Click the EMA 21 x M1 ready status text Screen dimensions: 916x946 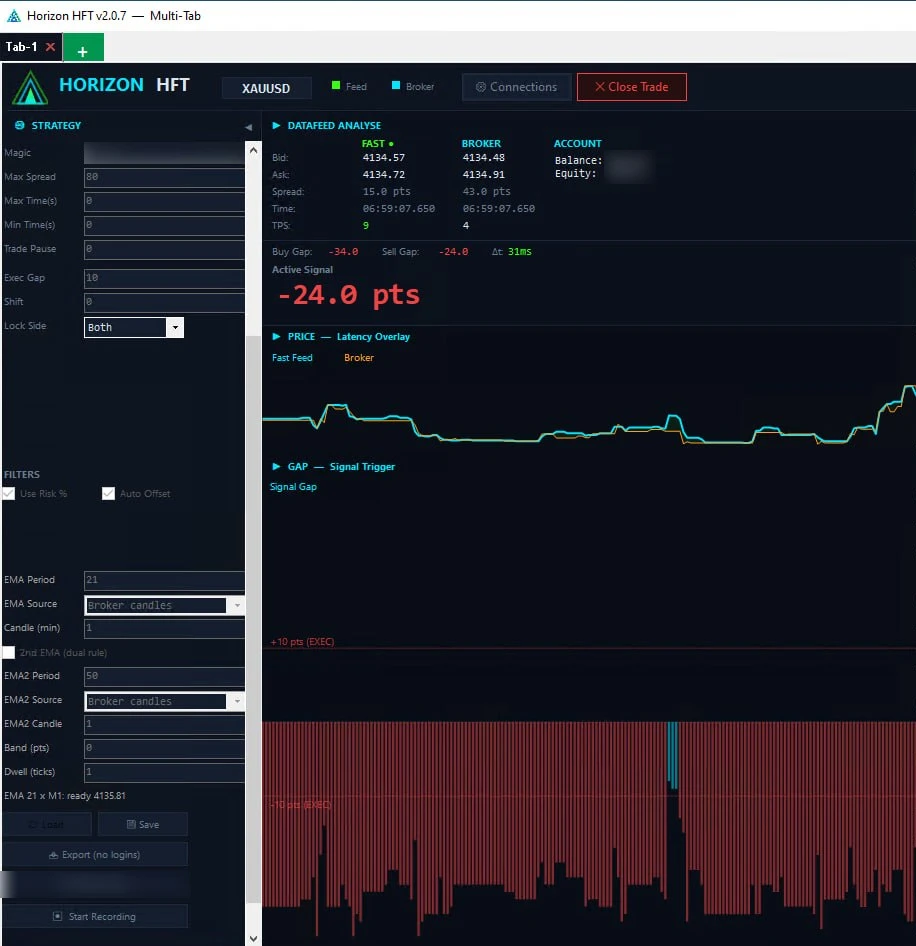65,796
